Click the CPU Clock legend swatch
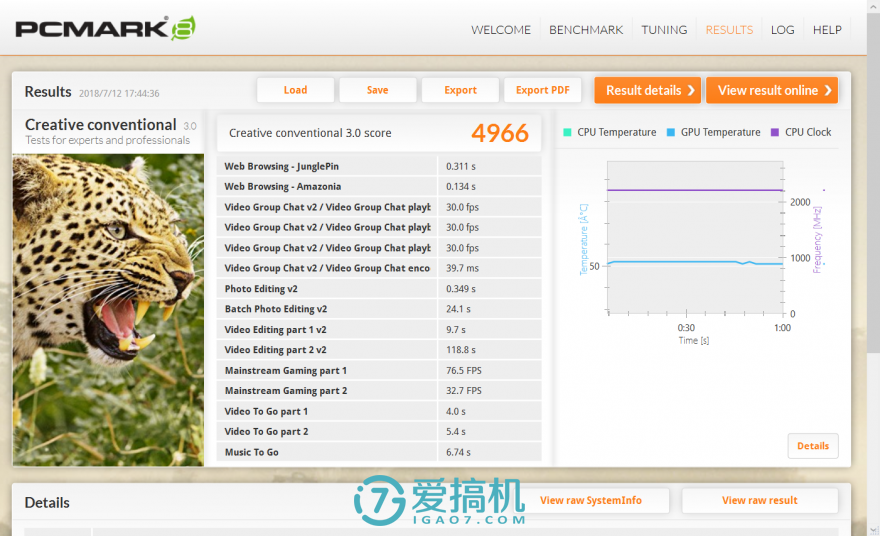 (775, 132)
